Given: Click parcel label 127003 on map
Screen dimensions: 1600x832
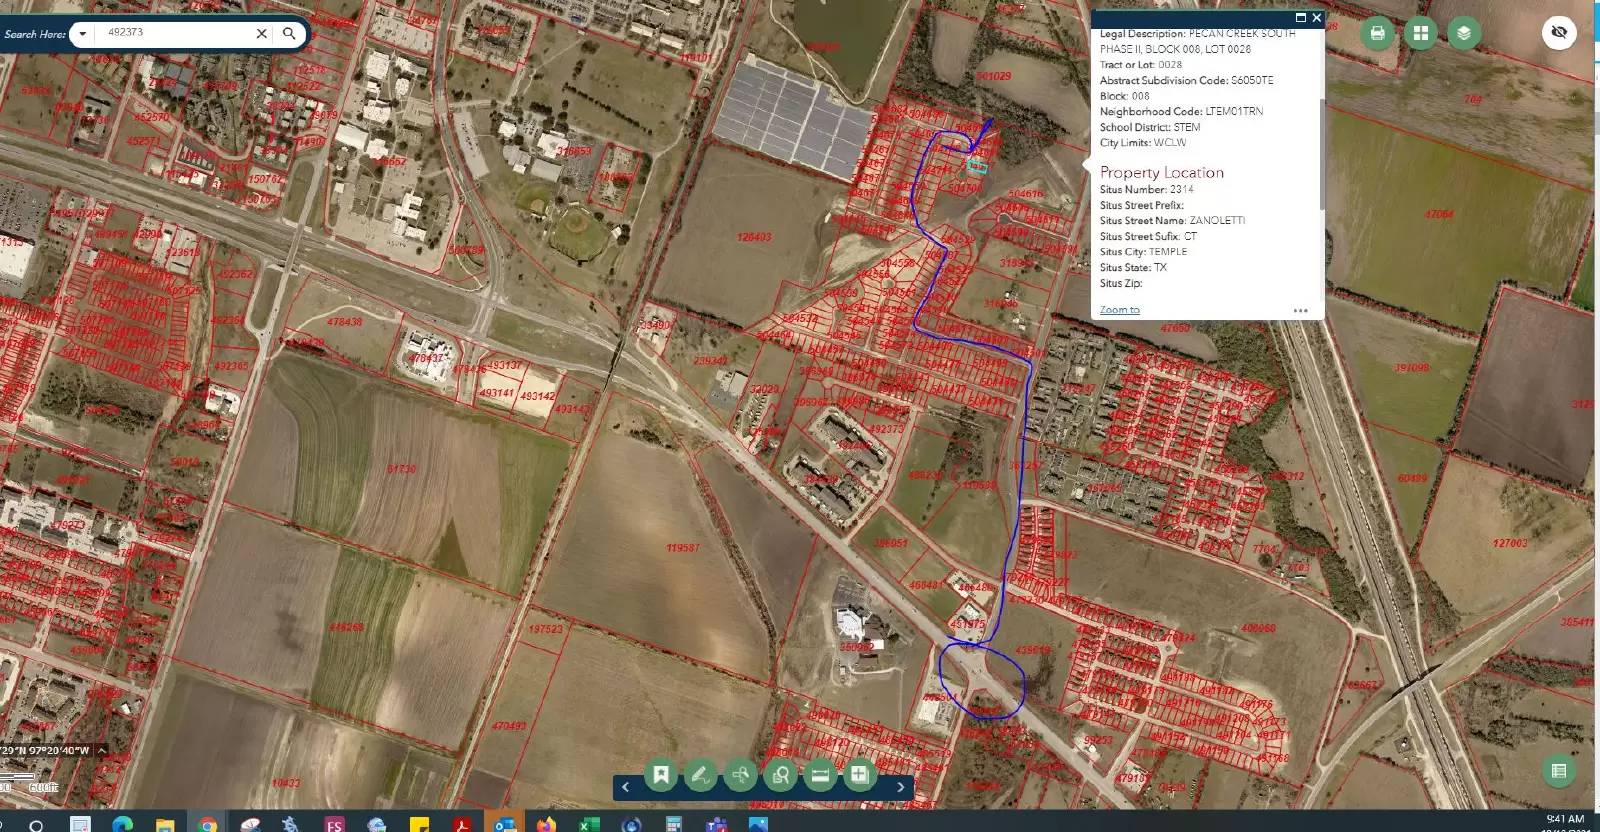Looking at the screenshot, I should click(x=1509, y=543).
